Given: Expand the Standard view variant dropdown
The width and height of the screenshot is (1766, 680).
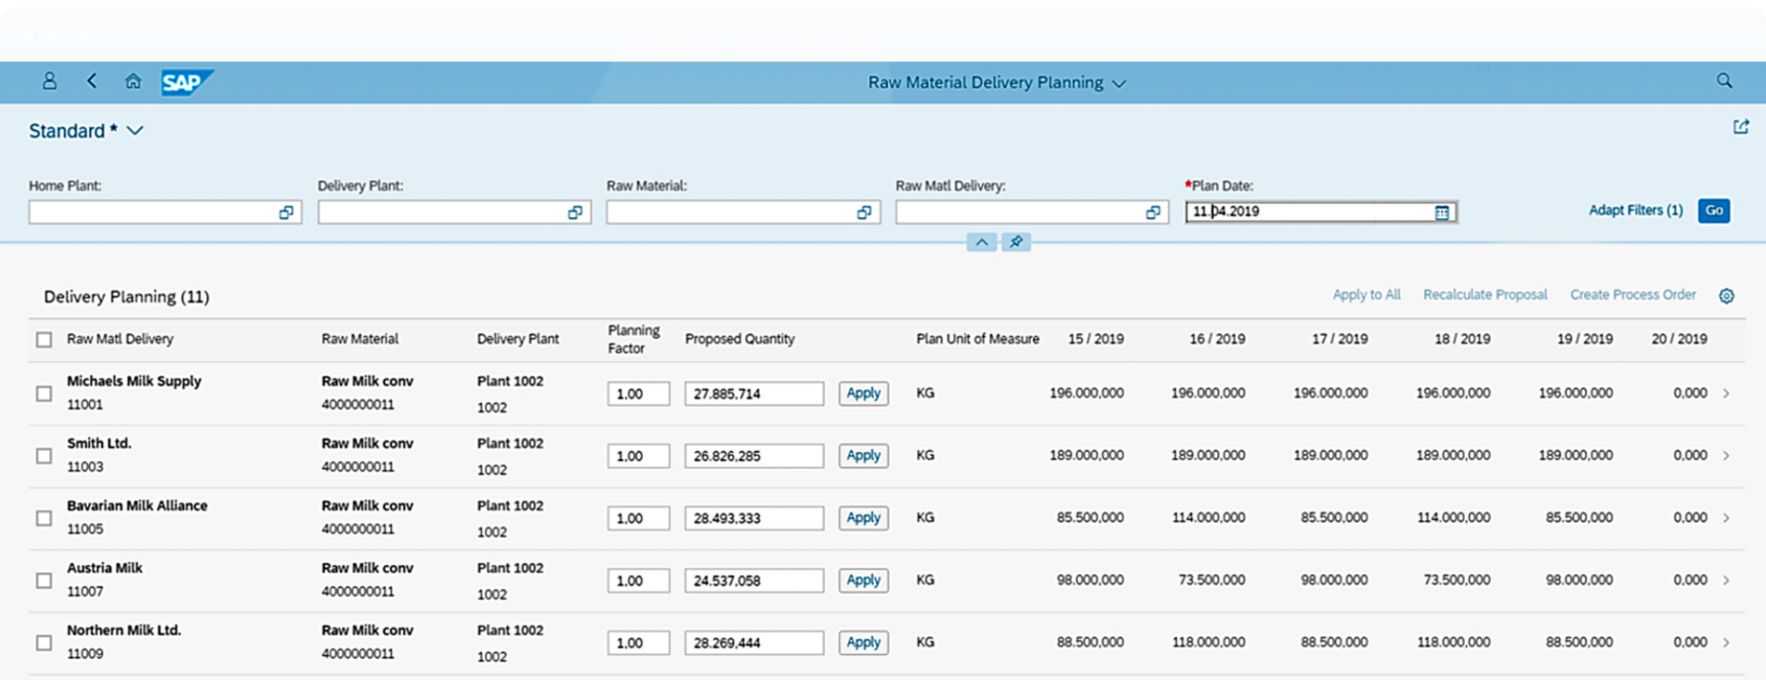Looking at the screenshot, I should coord(135,131).
